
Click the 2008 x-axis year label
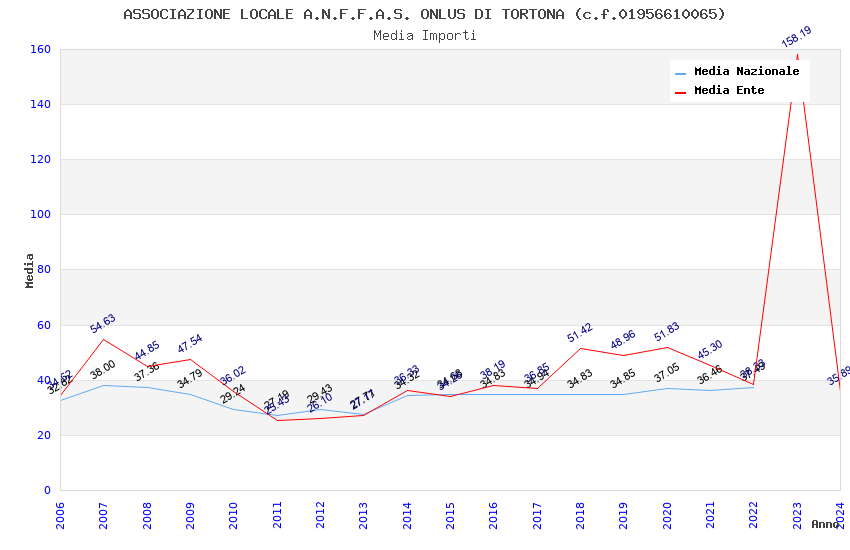click(147, 515)
